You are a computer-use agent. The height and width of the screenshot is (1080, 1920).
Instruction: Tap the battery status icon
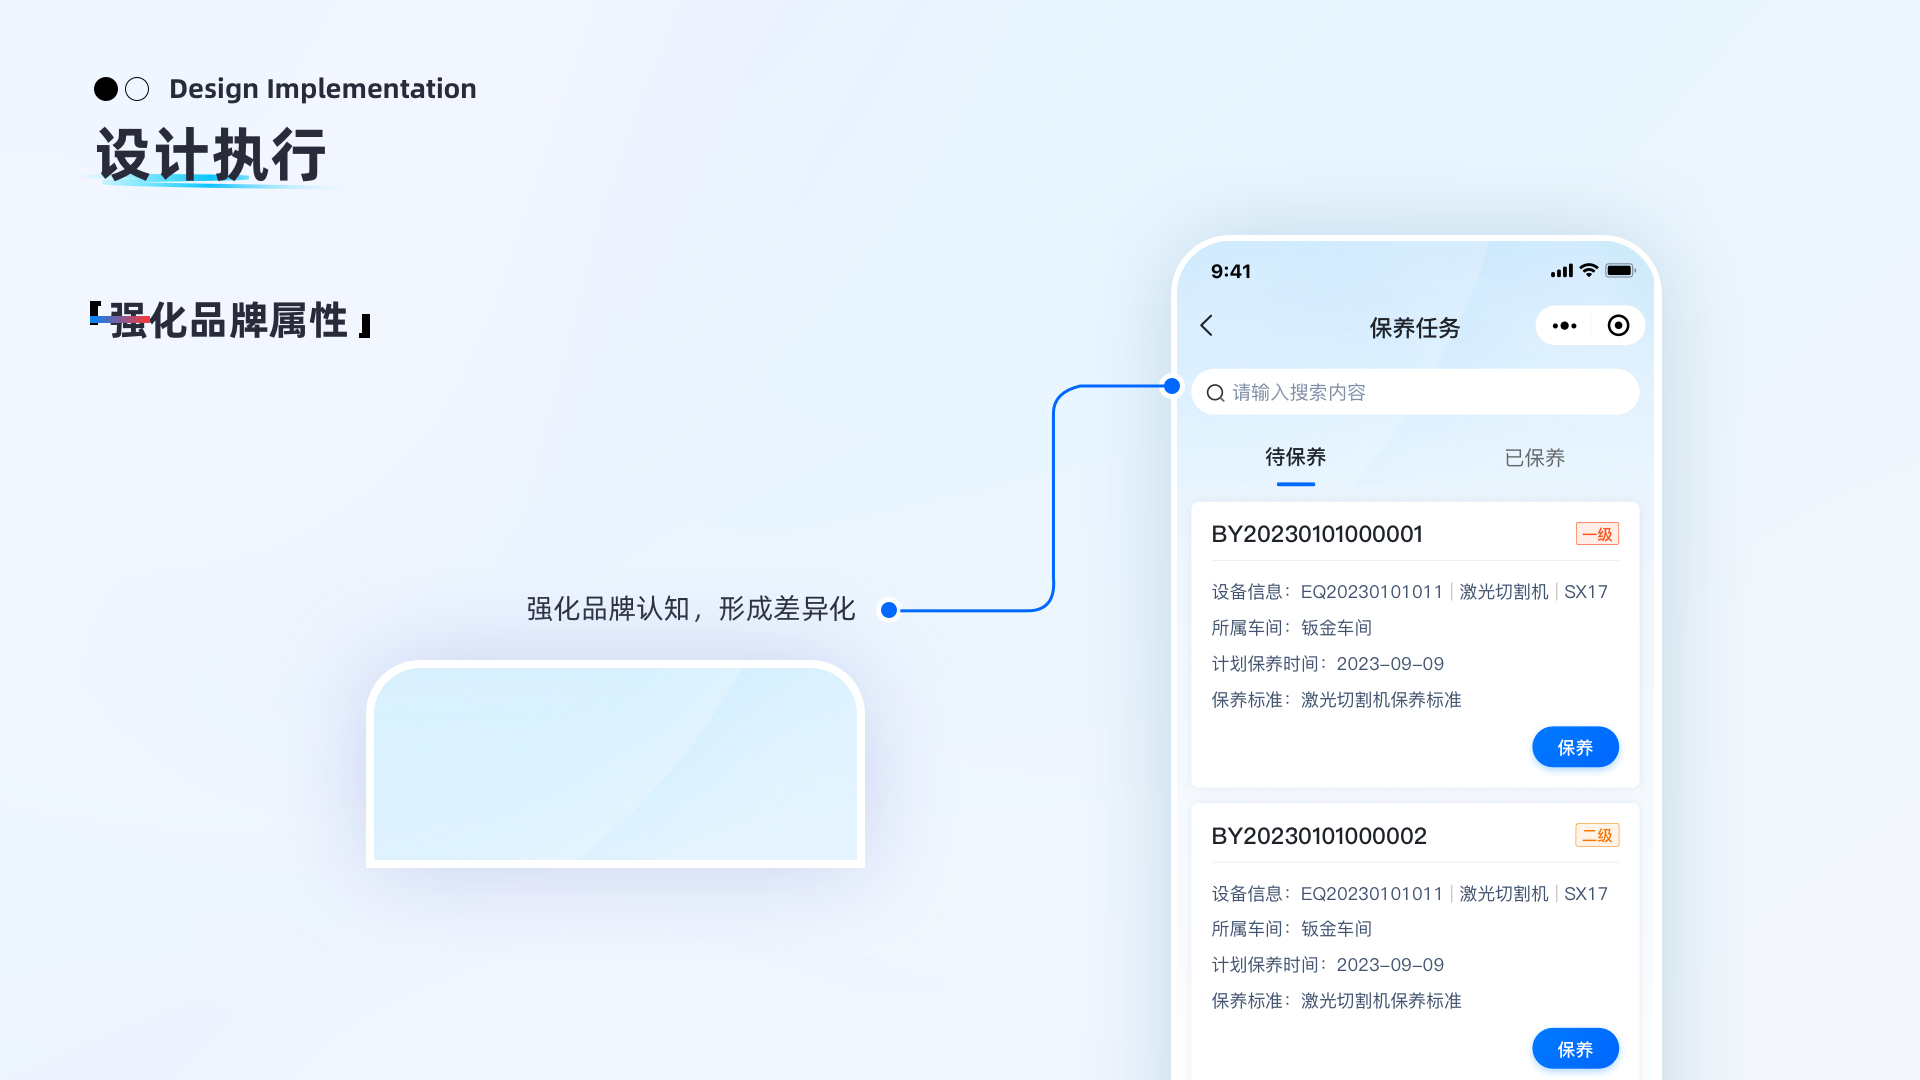[x=1620, y=271]
